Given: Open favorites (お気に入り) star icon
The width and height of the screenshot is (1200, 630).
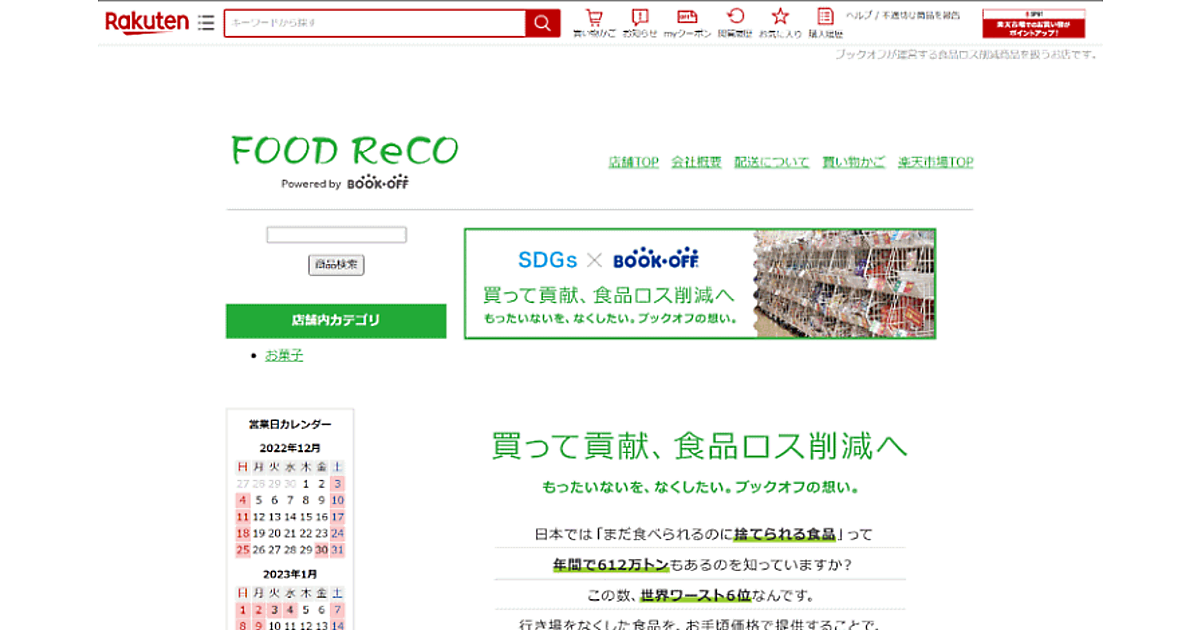Looking at the screenshot, I should 780,18.
